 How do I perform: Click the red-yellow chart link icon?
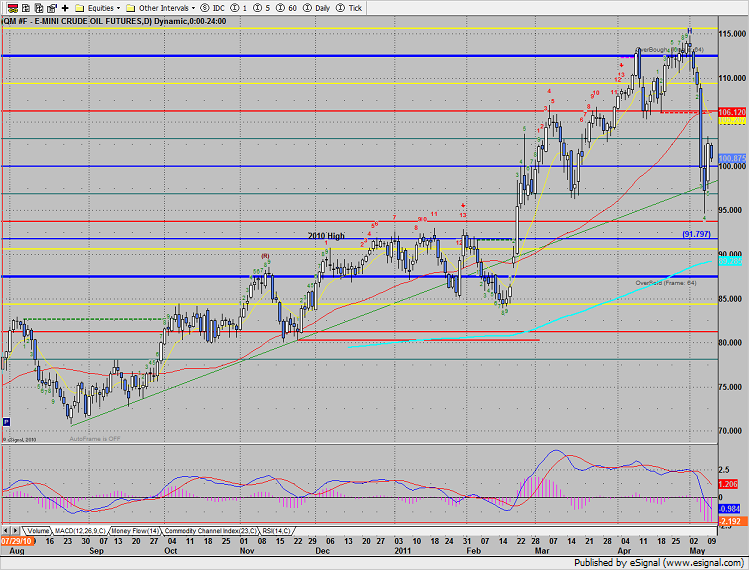point(13,8)
